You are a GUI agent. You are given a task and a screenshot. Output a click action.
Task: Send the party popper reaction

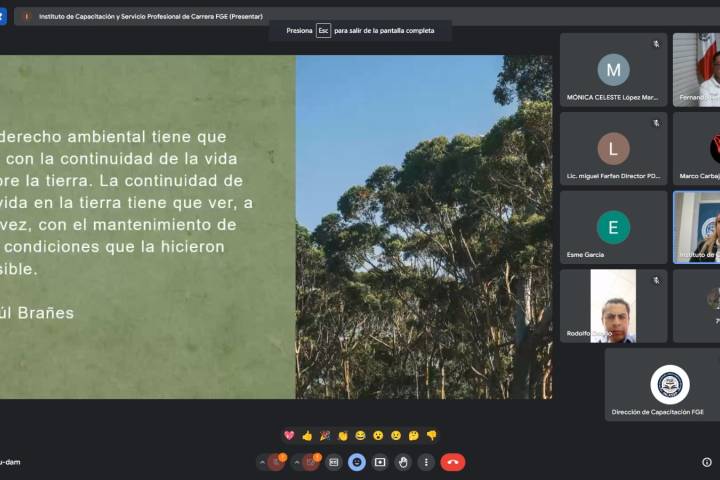[x=325, y=436]
